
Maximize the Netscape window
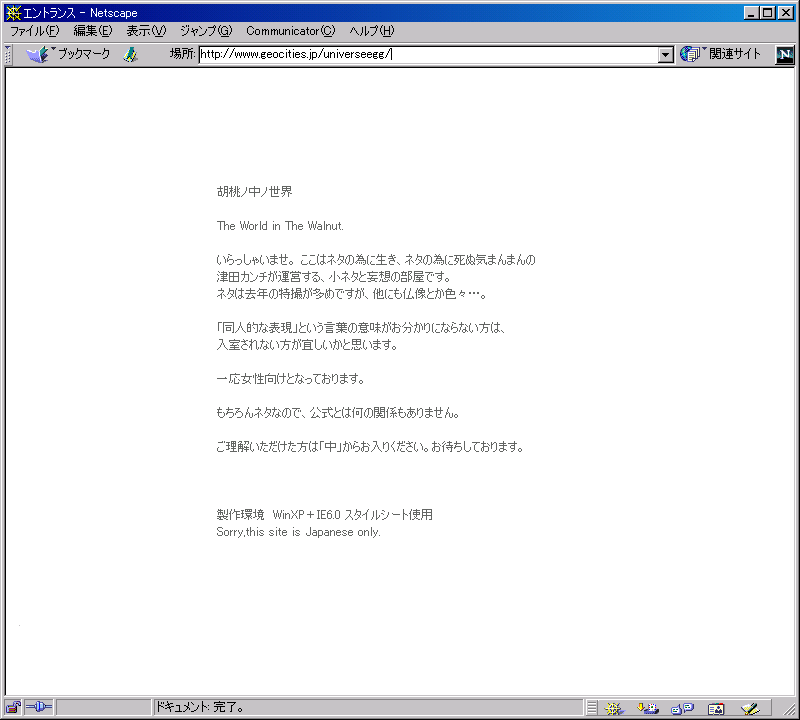pos(767,13)
